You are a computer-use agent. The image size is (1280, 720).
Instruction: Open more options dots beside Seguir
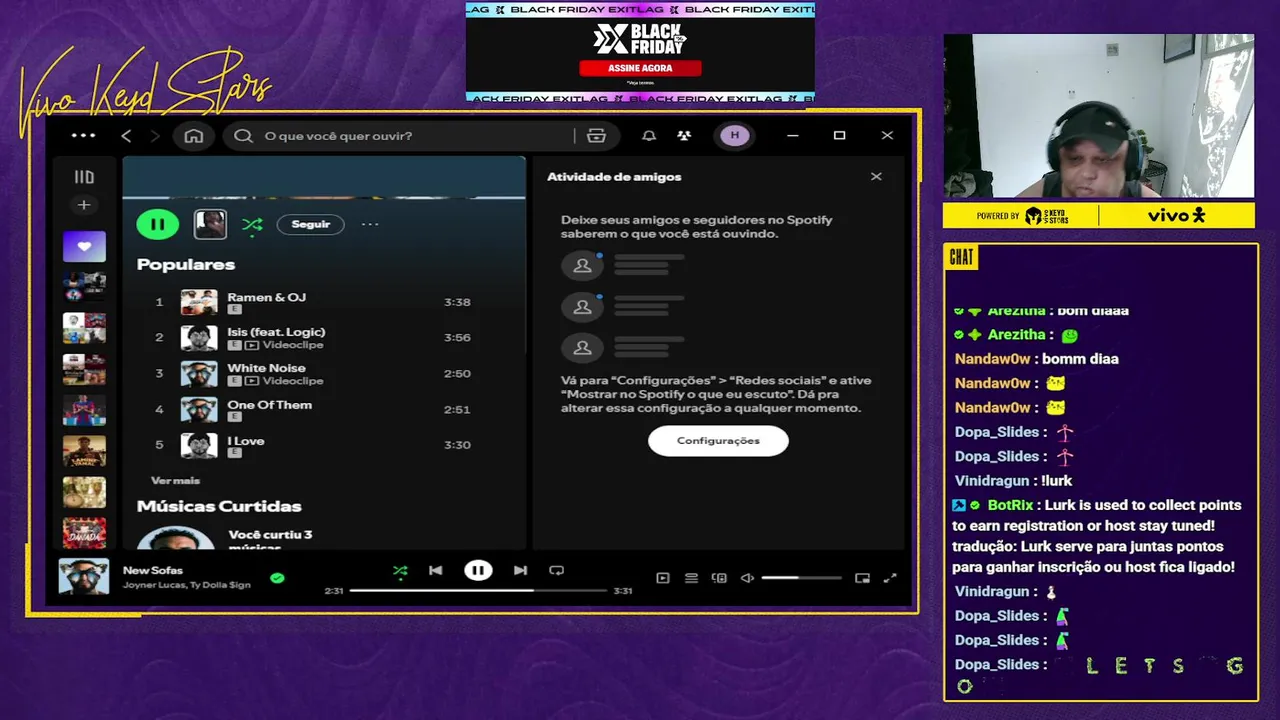point(370,224)
